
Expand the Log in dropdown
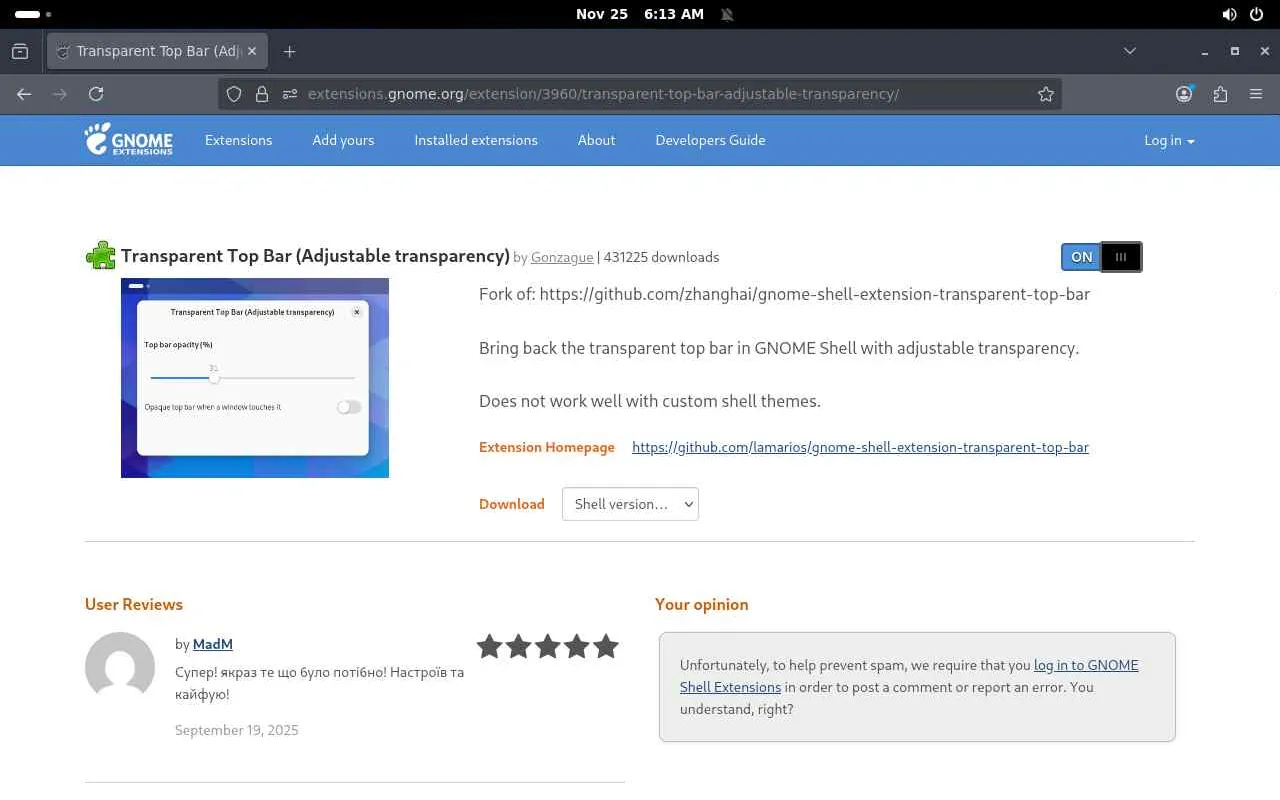pyautogui.click(x=1169, y=140)
